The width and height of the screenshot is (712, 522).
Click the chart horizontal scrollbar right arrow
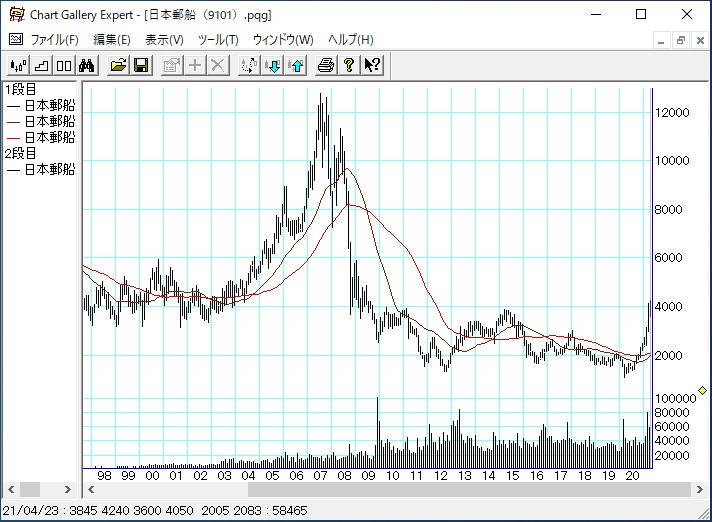(698, 490)
